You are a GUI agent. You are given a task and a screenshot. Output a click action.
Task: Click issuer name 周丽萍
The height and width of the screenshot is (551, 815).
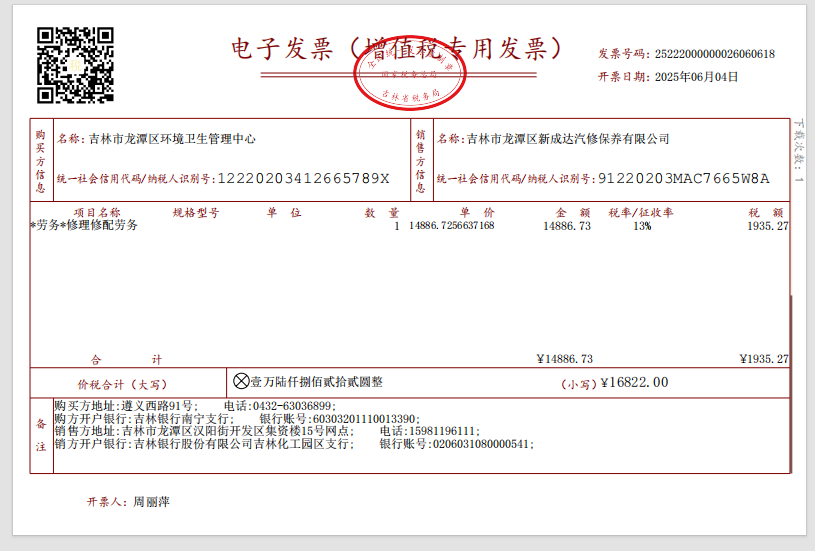coord(151,502)
